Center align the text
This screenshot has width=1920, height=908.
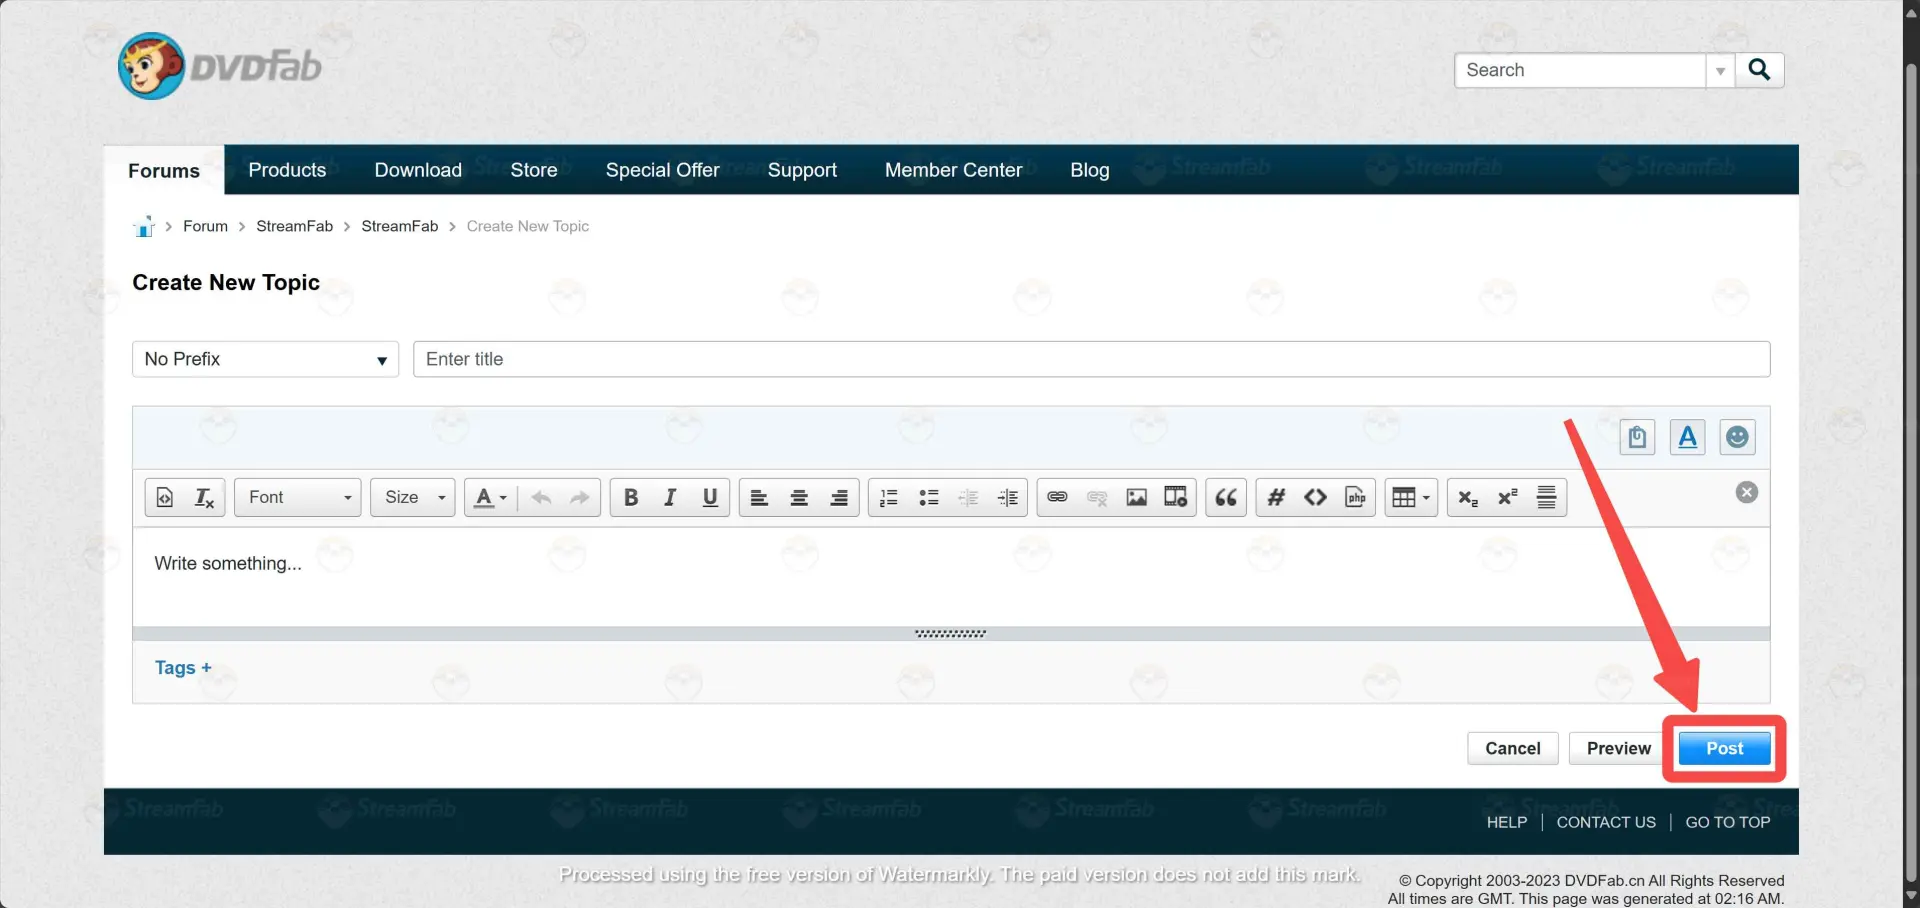tap(799, 497)
